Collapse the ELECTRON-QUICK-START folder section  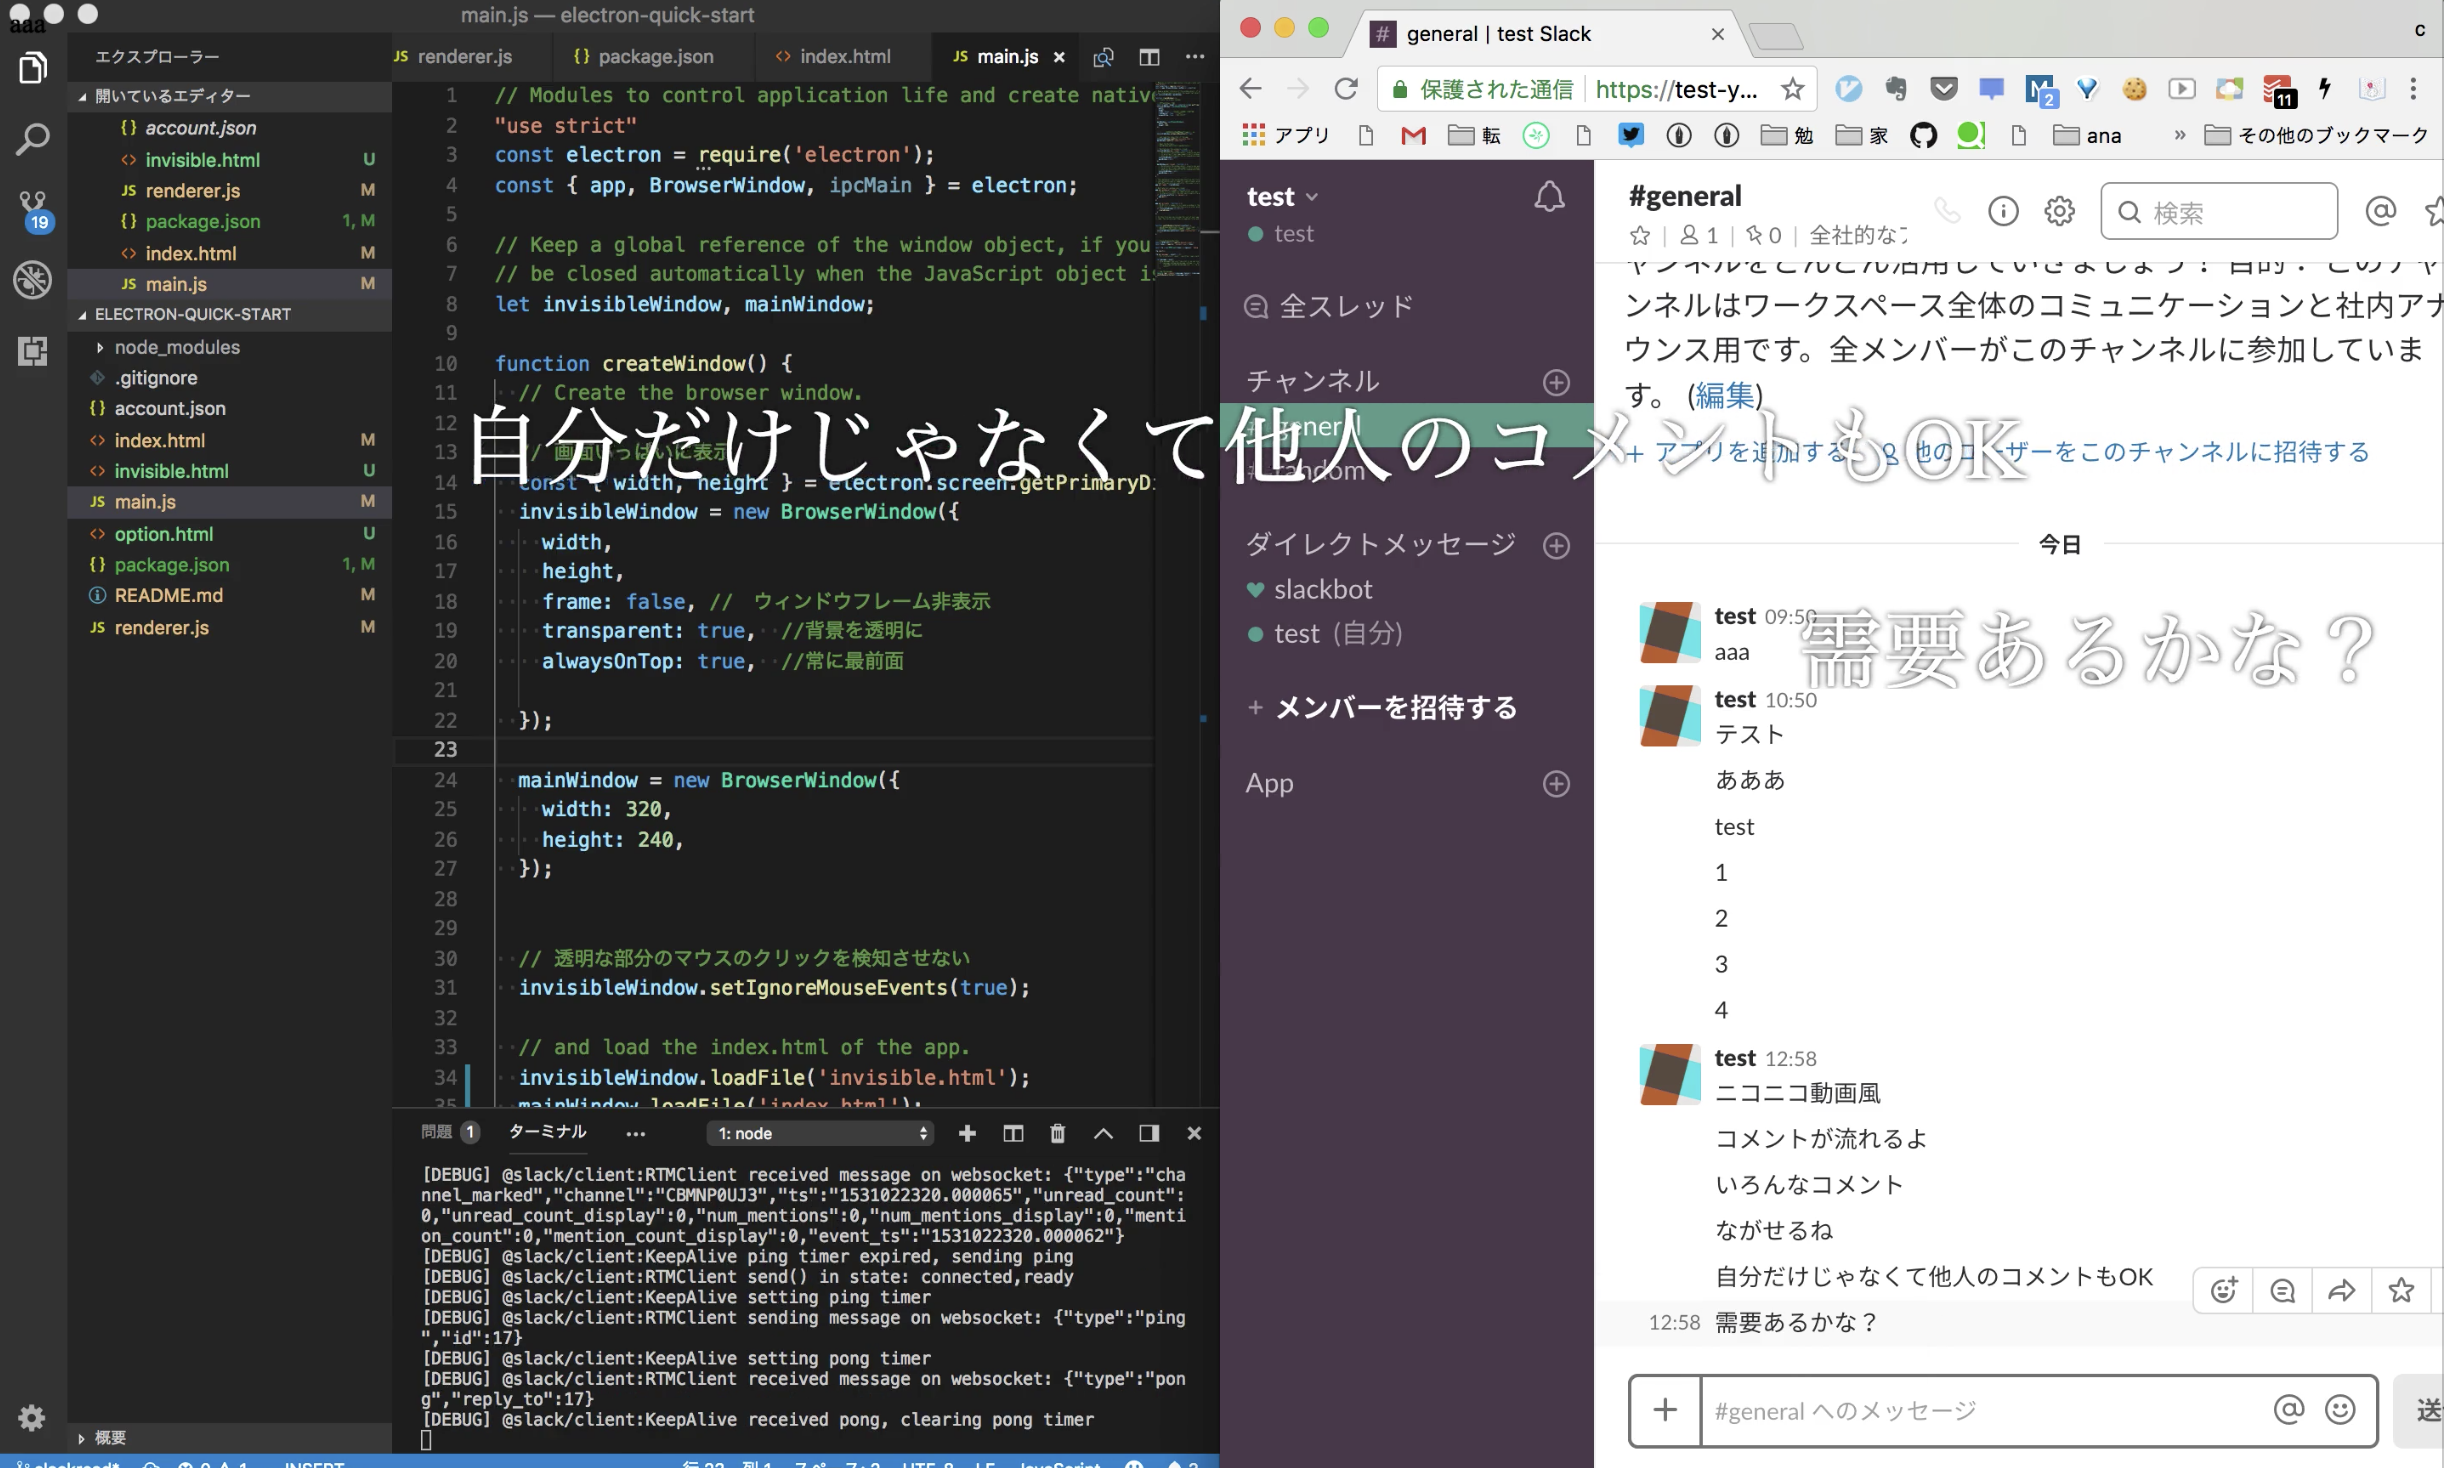click(x=229, y=314)
